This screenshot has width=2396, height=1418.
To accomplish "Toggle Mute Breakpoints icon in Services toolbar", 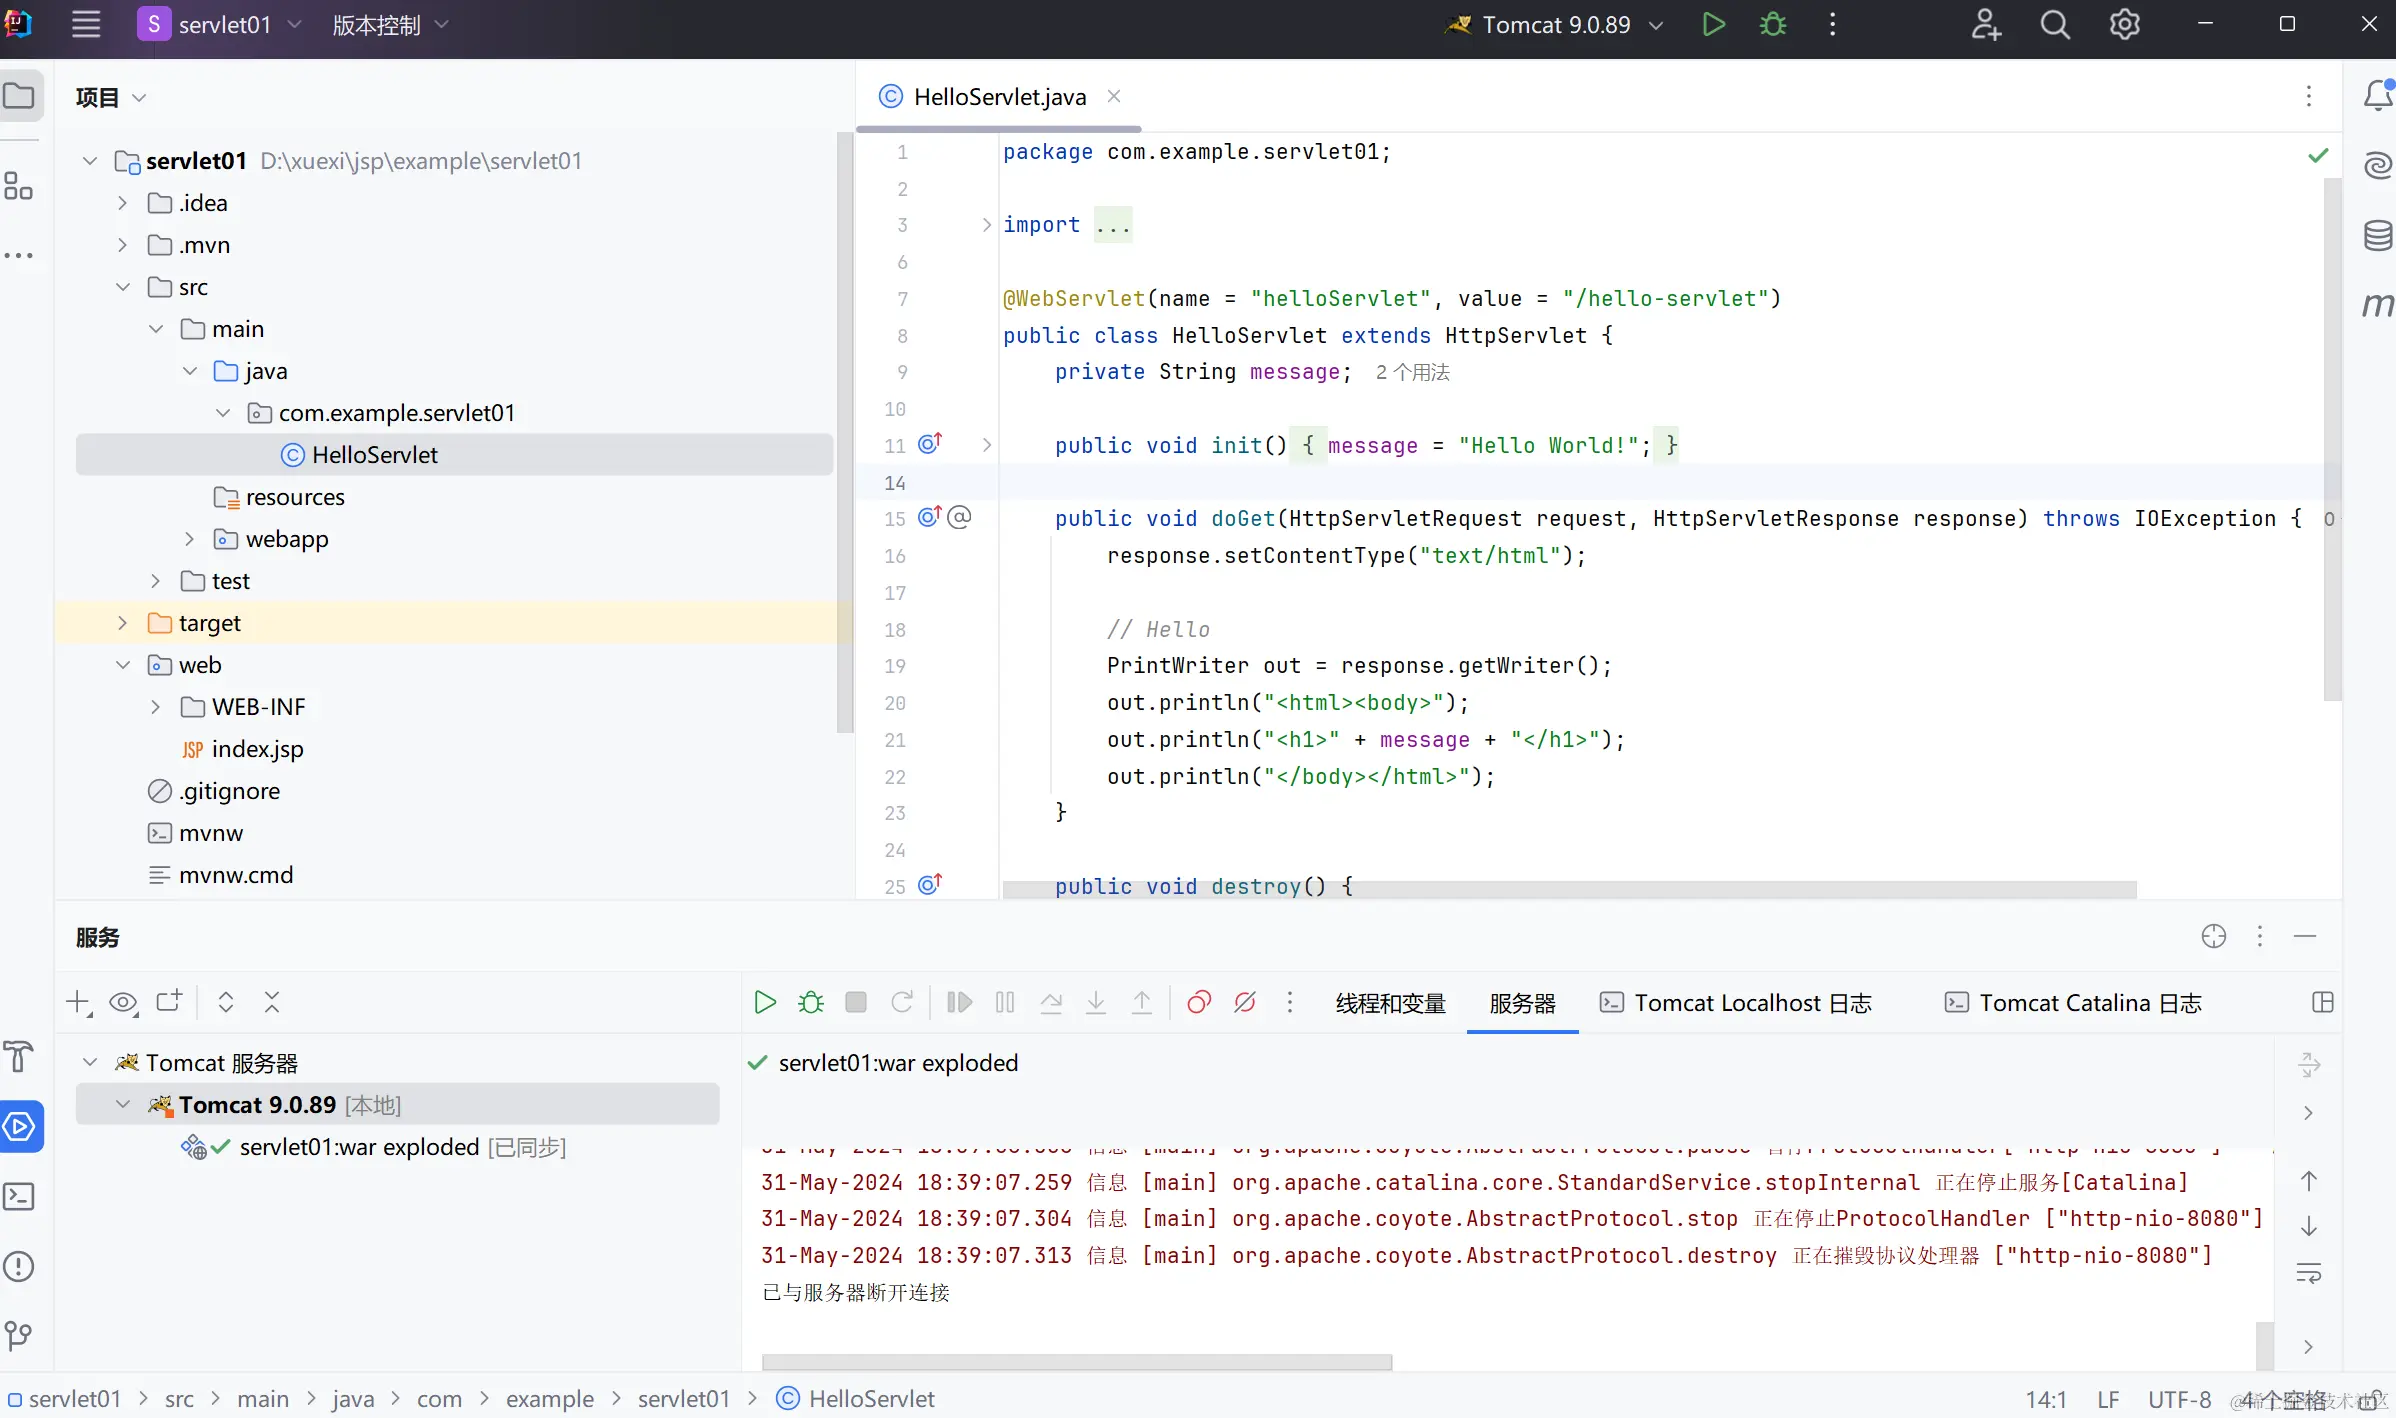I will tap(1244, 1002).
